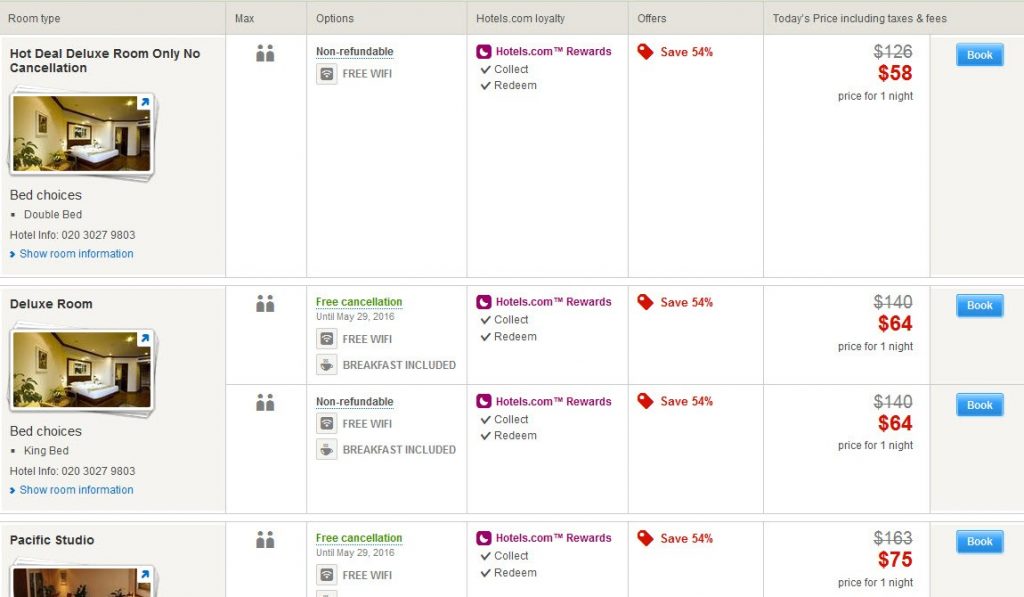1024x597 pixels.
Task: Click WiFi icon in Hot Deal room row
Action: pos(327,74)
